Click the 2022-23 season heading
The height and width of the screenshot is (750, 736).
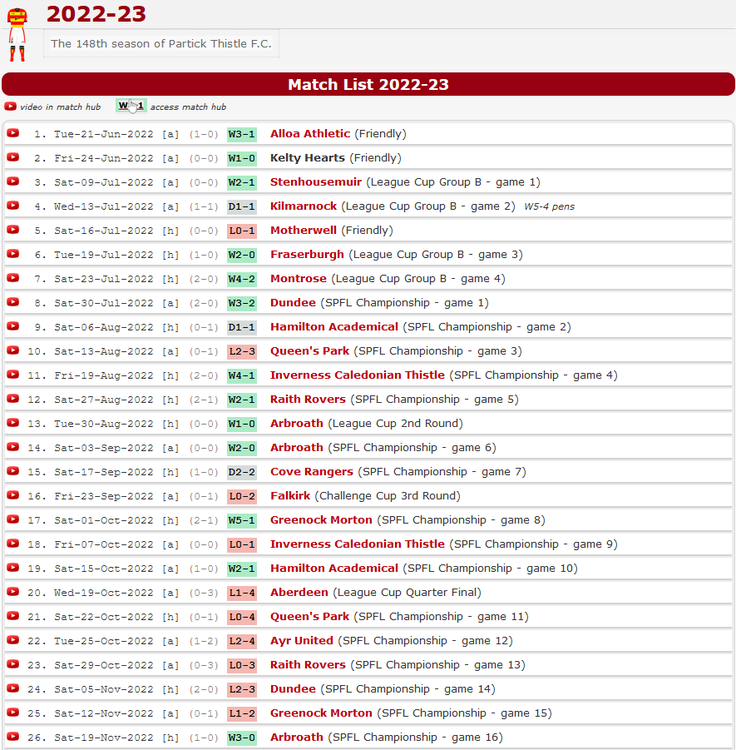tap(96, 13)
